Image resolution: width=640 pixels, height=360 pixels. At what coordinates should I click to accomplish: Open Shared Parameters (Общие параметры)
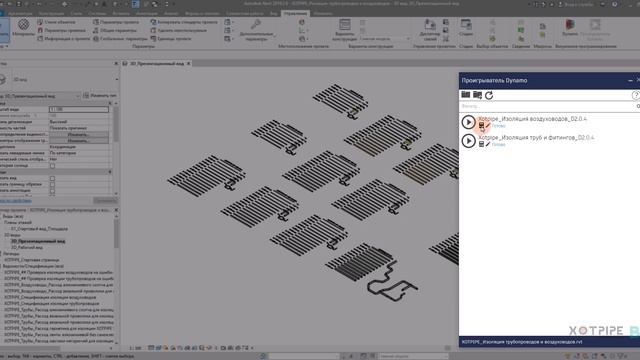click(115, 30)
